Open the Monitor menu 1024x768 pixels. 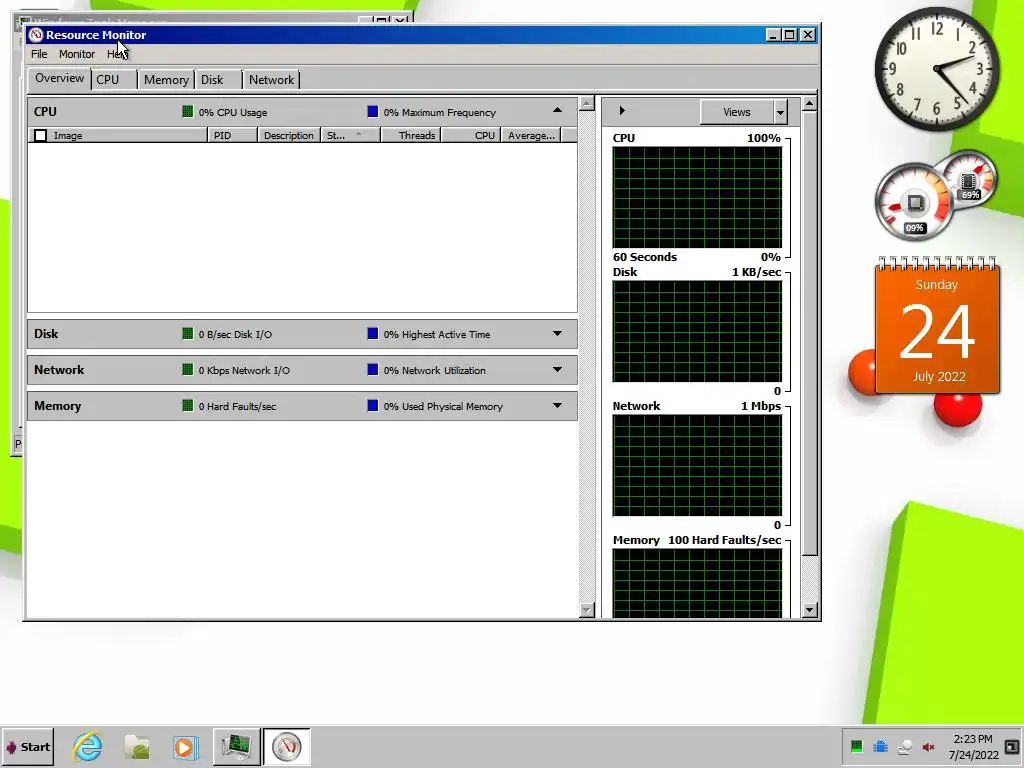[x=76, y=54]
